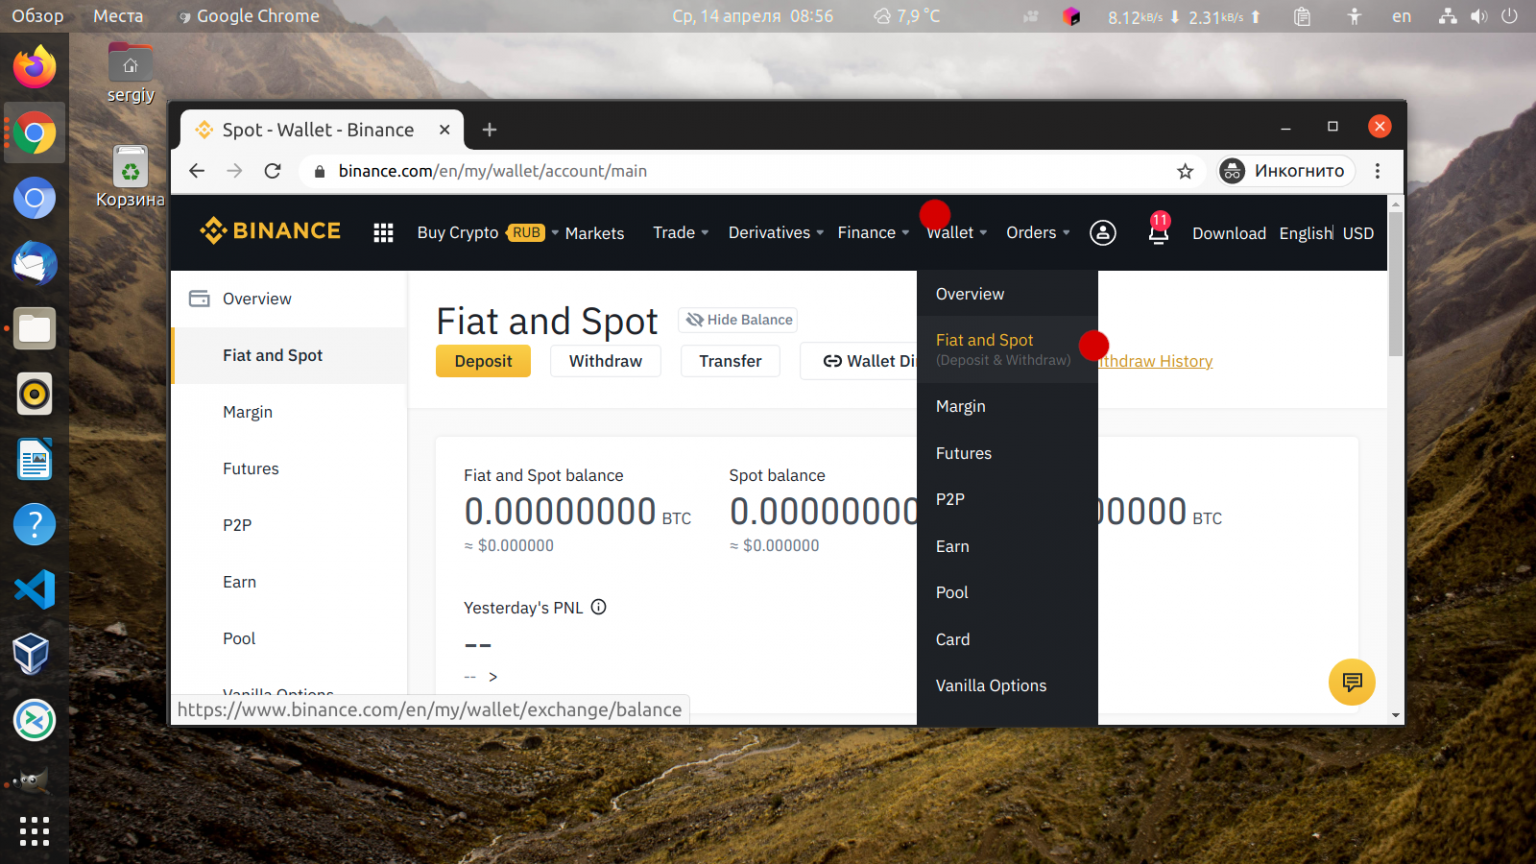Click the Withdraw button
This screenshot has height=864, width=1536.
point(605,361)
